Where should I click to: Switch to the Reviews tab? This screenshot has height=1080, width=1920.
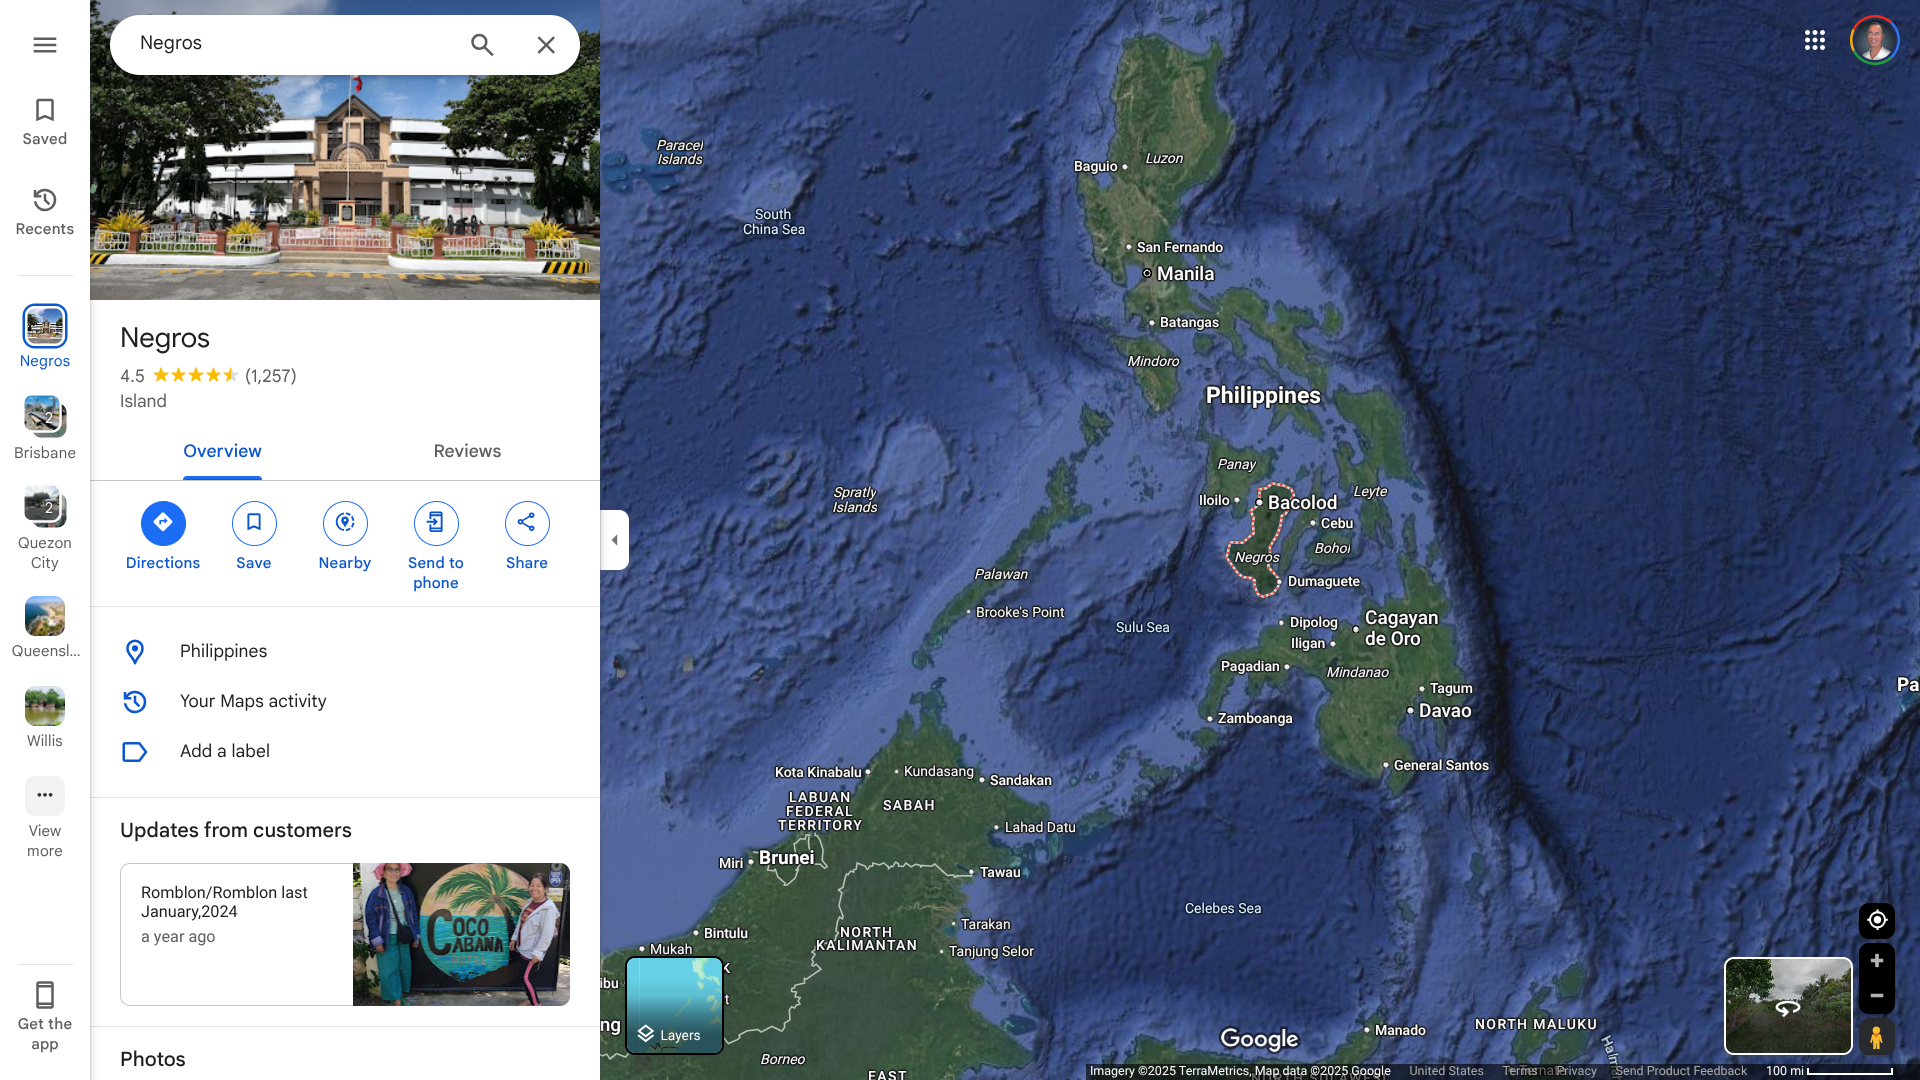[x=467, y=451]
